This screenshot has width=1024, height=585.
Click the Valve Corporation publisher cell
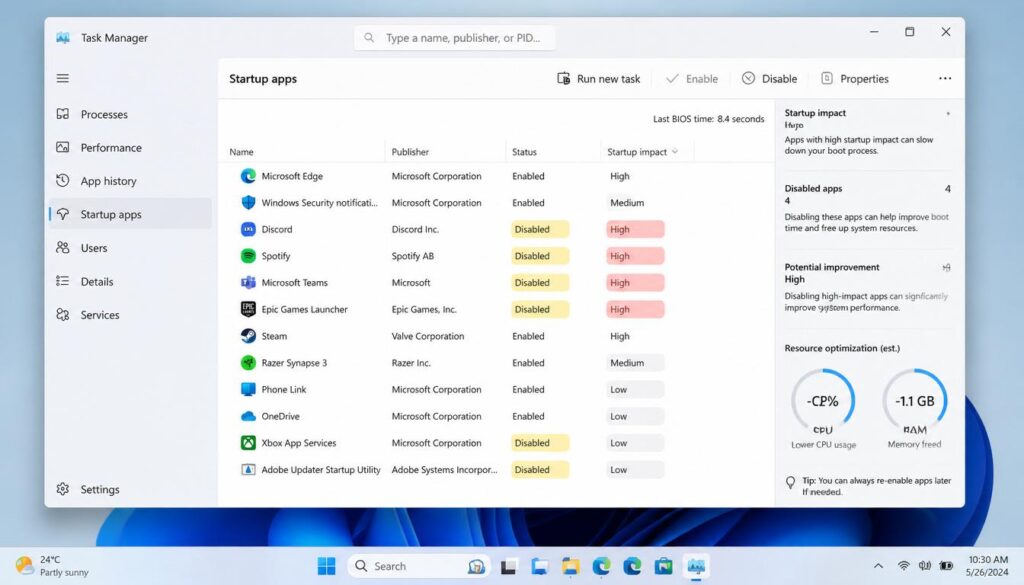pyautogui.click(x=428, y=336)
